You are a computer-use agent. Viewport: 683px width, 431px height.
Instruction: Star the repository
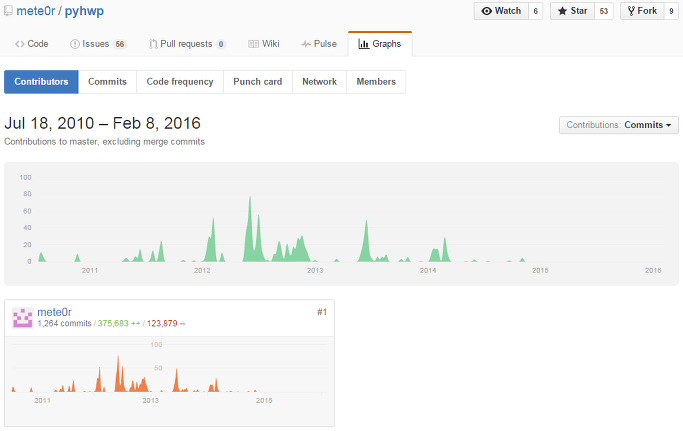(x=572, y=11)
